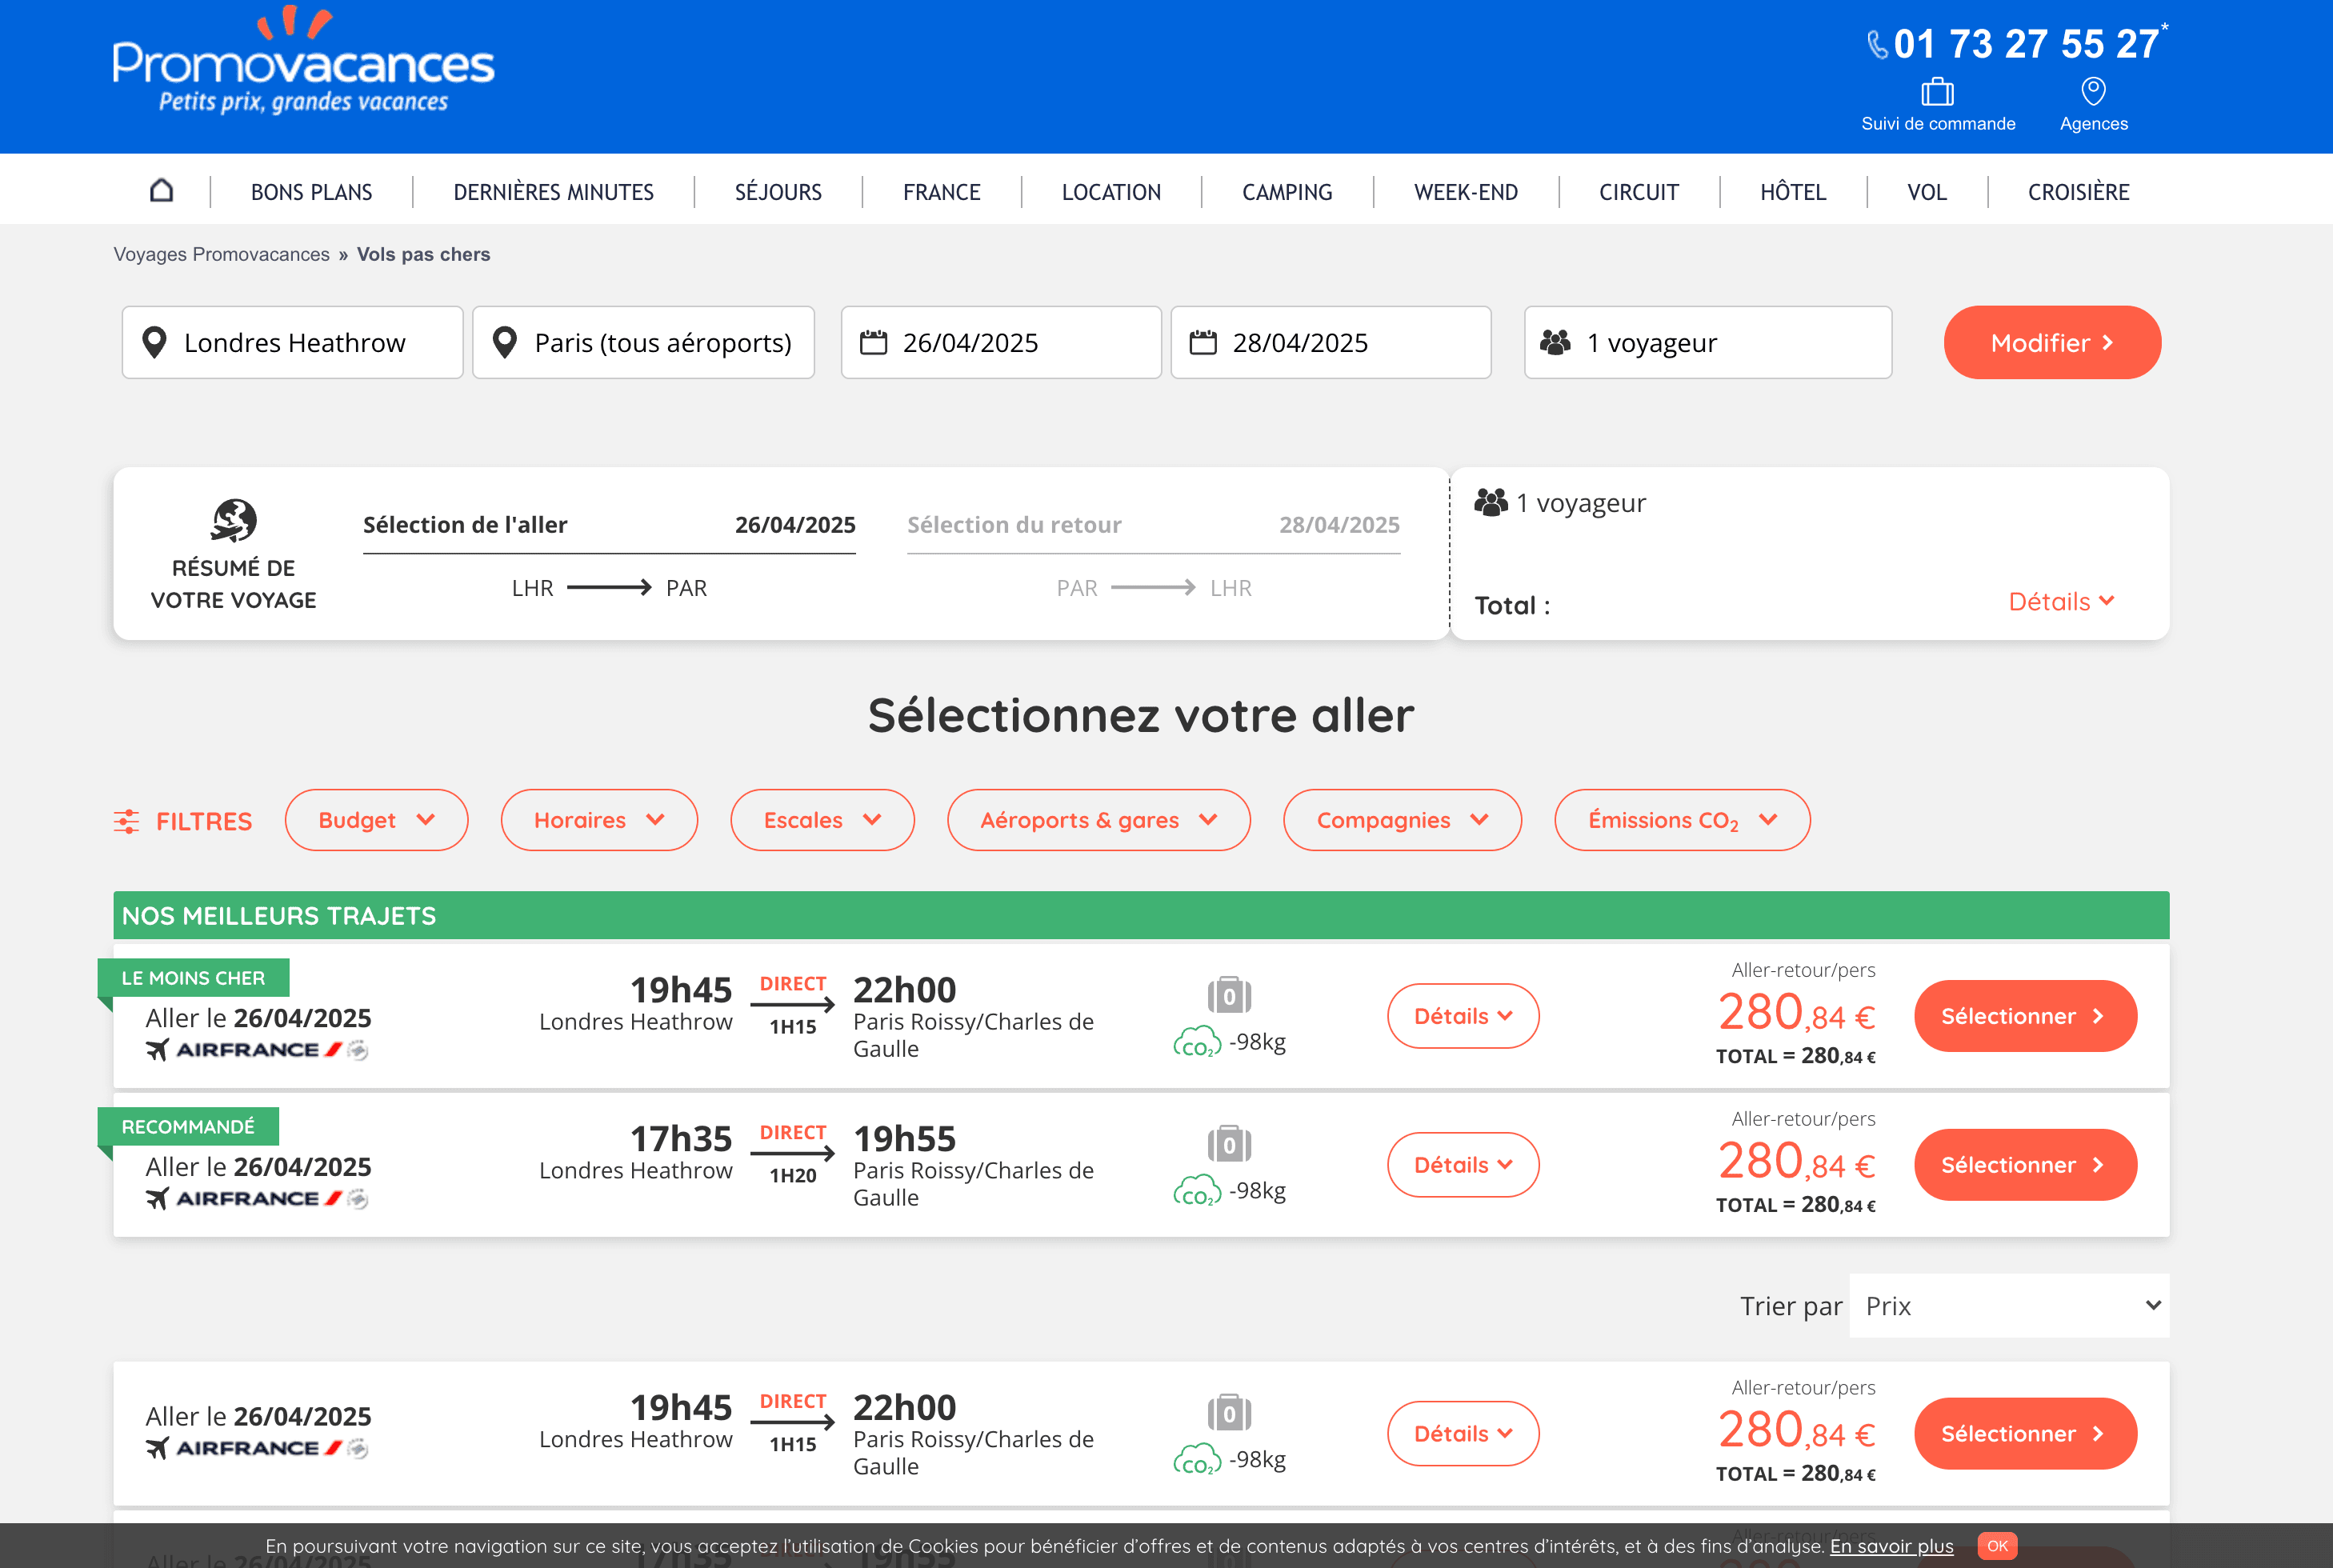Viewport: 2333px width, 1568px height.
Task: Open HÔTEL menu
Action: coord(1792,191)
